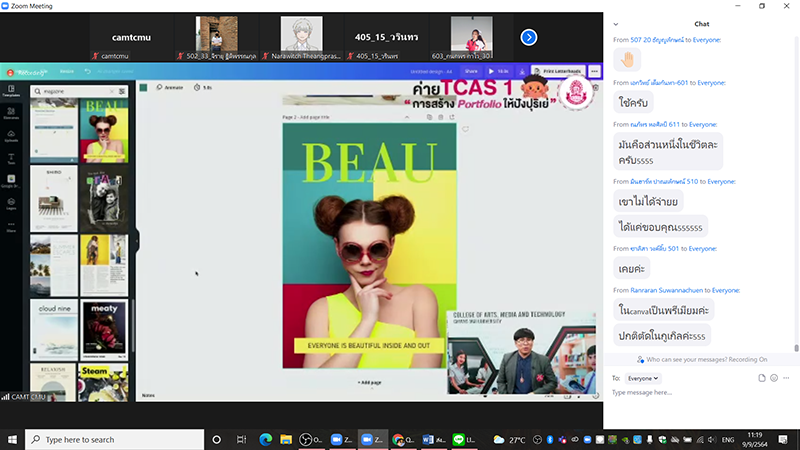The height and width of the screenshot is (450, 800).
Task: Click the Windows taskbar search box
Action: pos(114,439)
